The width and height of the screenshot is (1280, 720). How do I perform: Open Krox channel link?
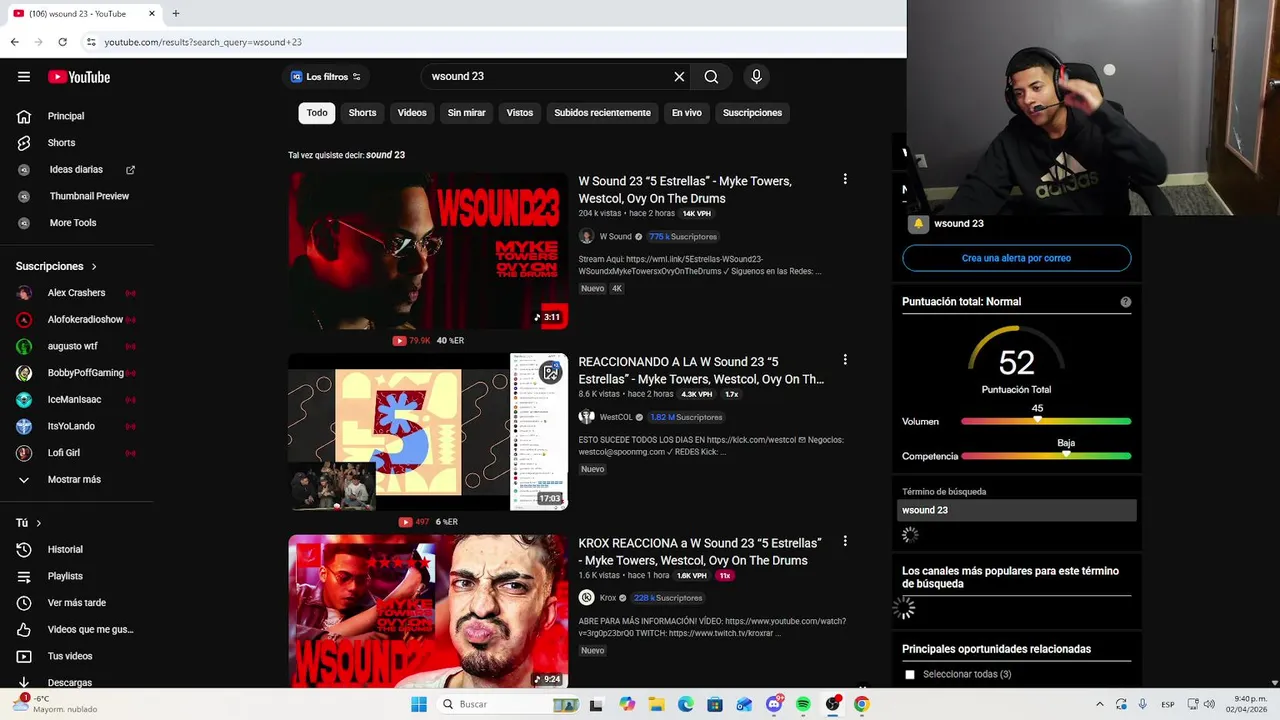[x=608, y=598]
